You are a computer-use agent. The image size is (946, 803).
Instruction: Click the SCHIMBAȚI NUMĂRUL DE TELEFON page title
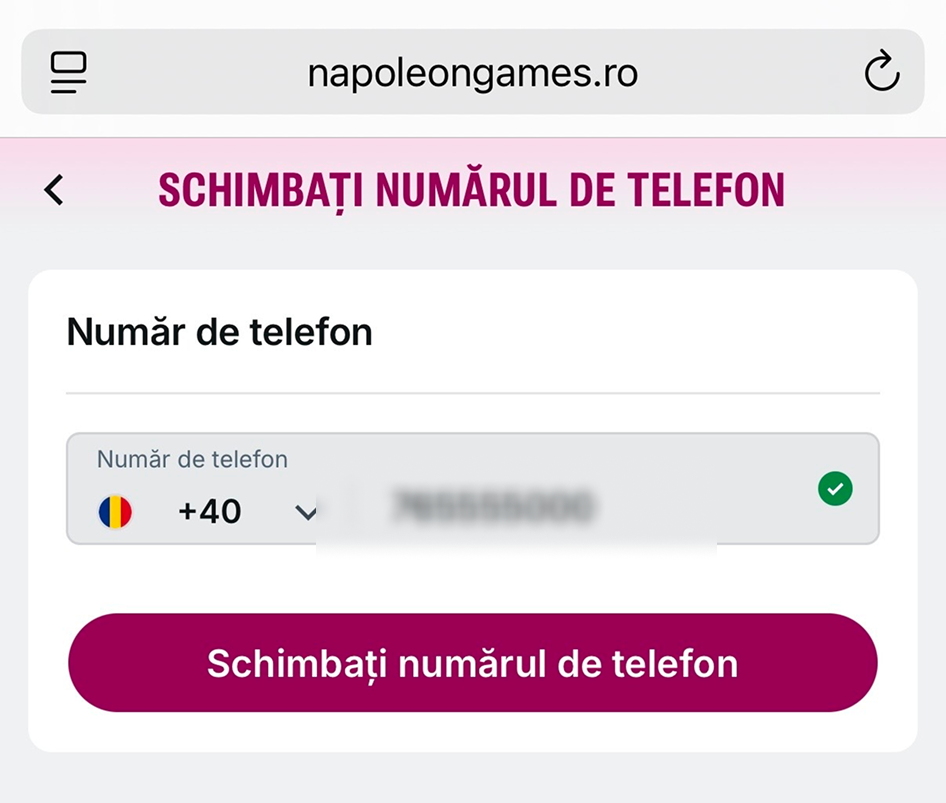pos(471,191)
